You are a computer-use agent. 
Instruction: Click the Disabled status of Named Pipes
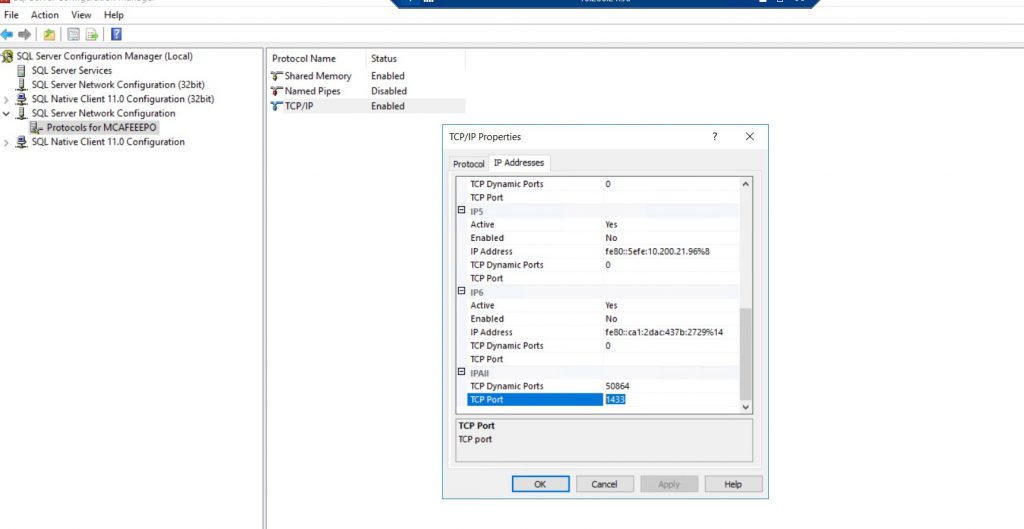click(389, 91)
